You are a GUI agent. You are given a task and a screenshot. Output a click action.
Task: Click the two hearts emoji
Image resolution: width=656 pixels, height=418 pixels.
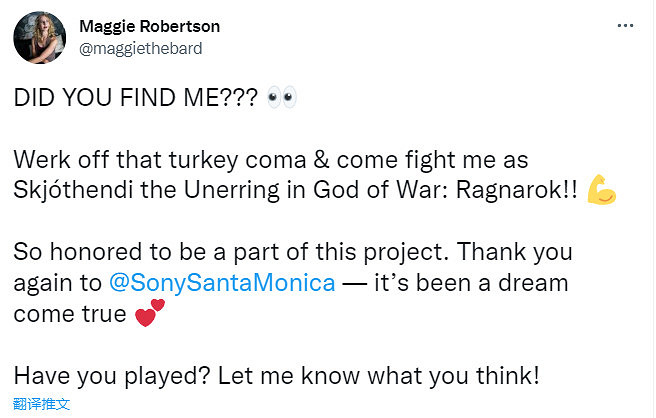[149, 316]
